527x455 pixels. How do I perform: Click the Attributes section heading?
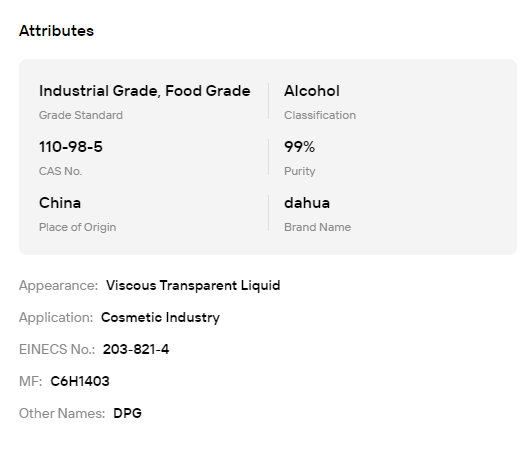click(56, 31)
